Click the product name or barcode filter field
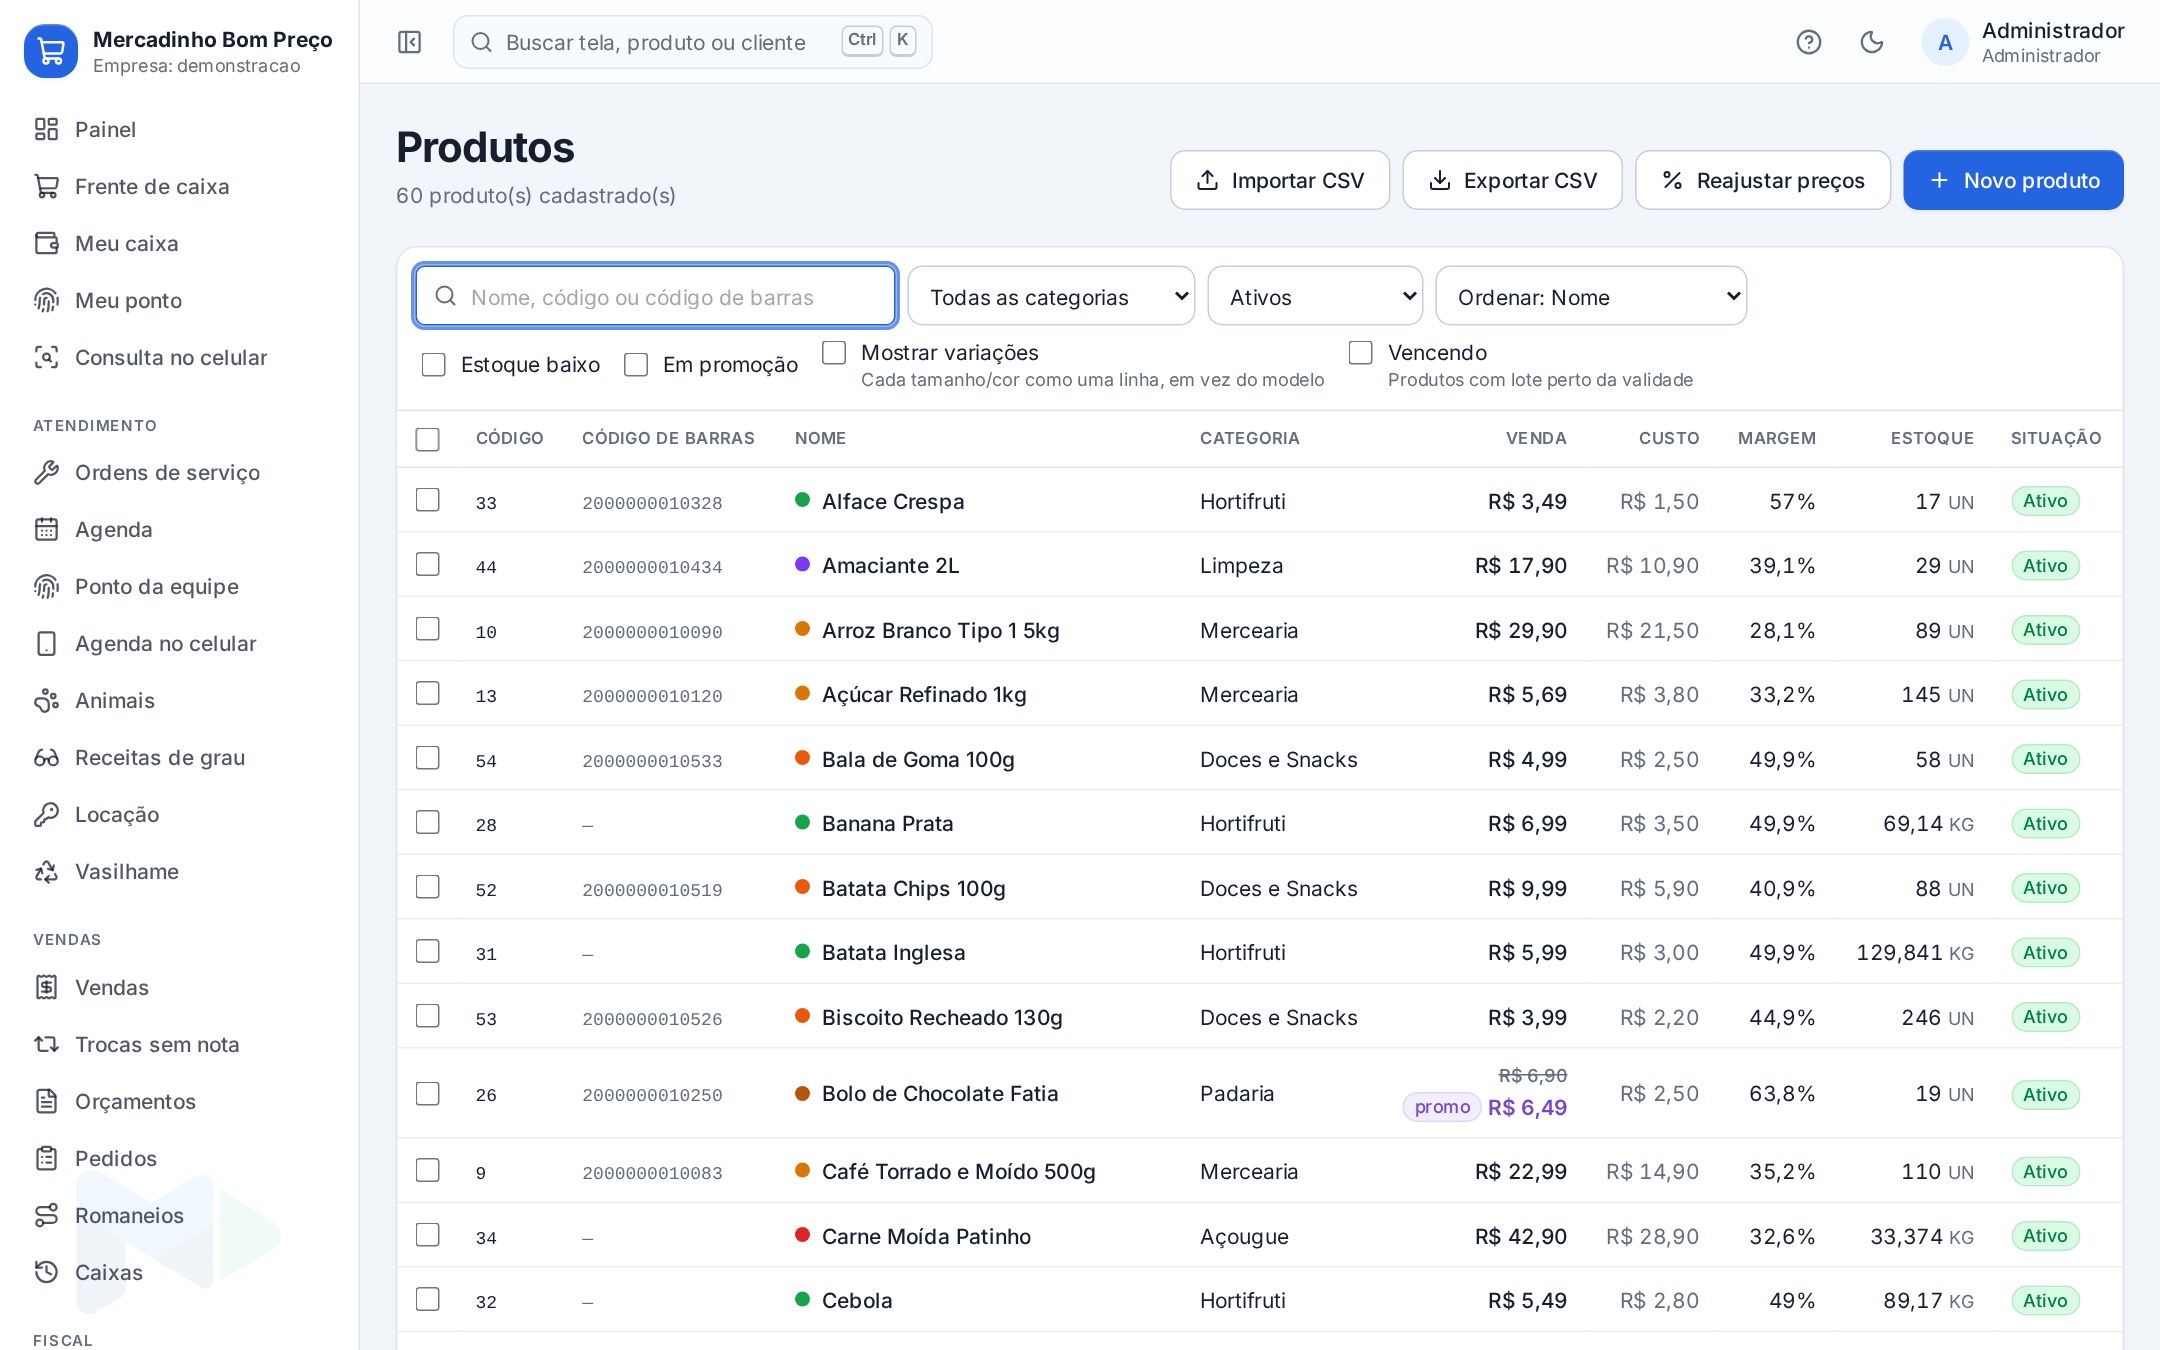The width and height of the screenshot is (2160, 1350). pos(655,296)
